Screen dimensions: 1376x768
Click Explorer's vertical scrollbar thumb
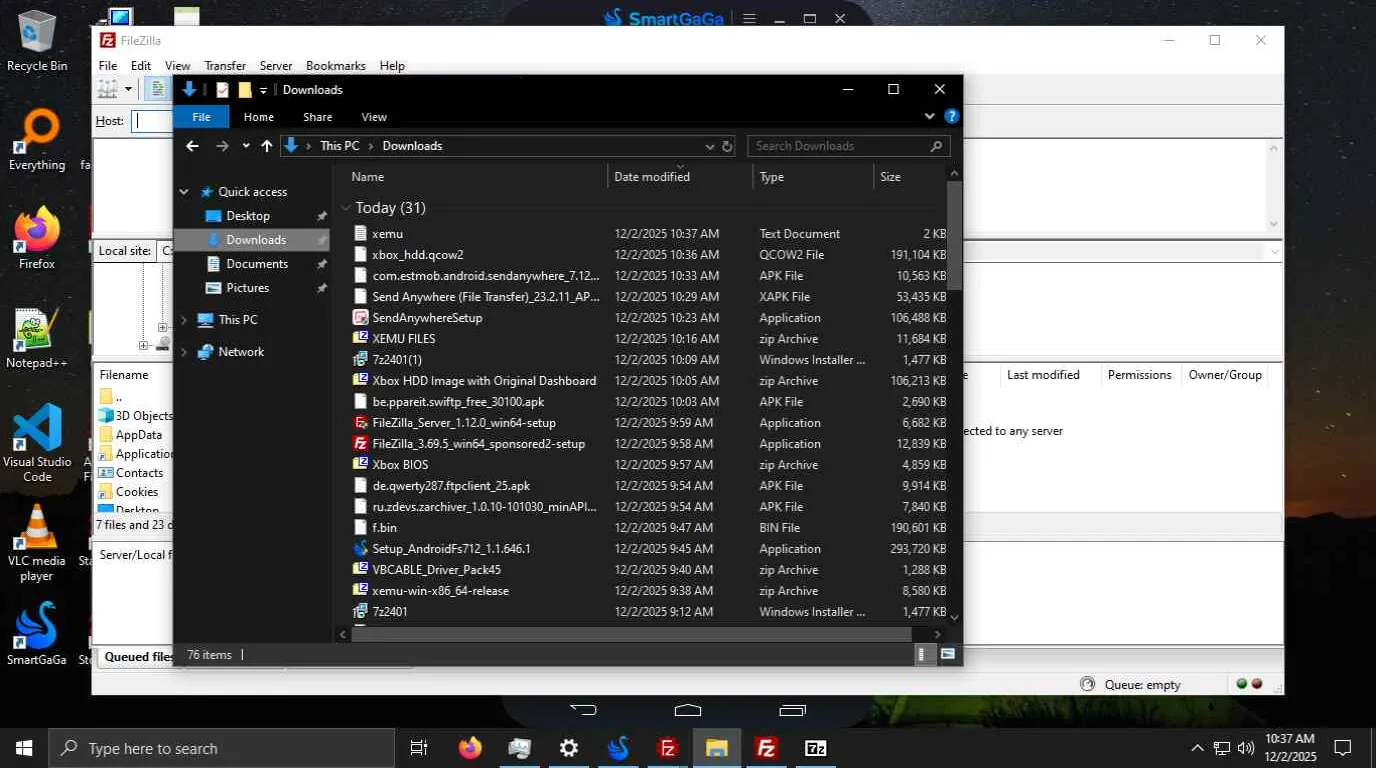pos(954,235)
